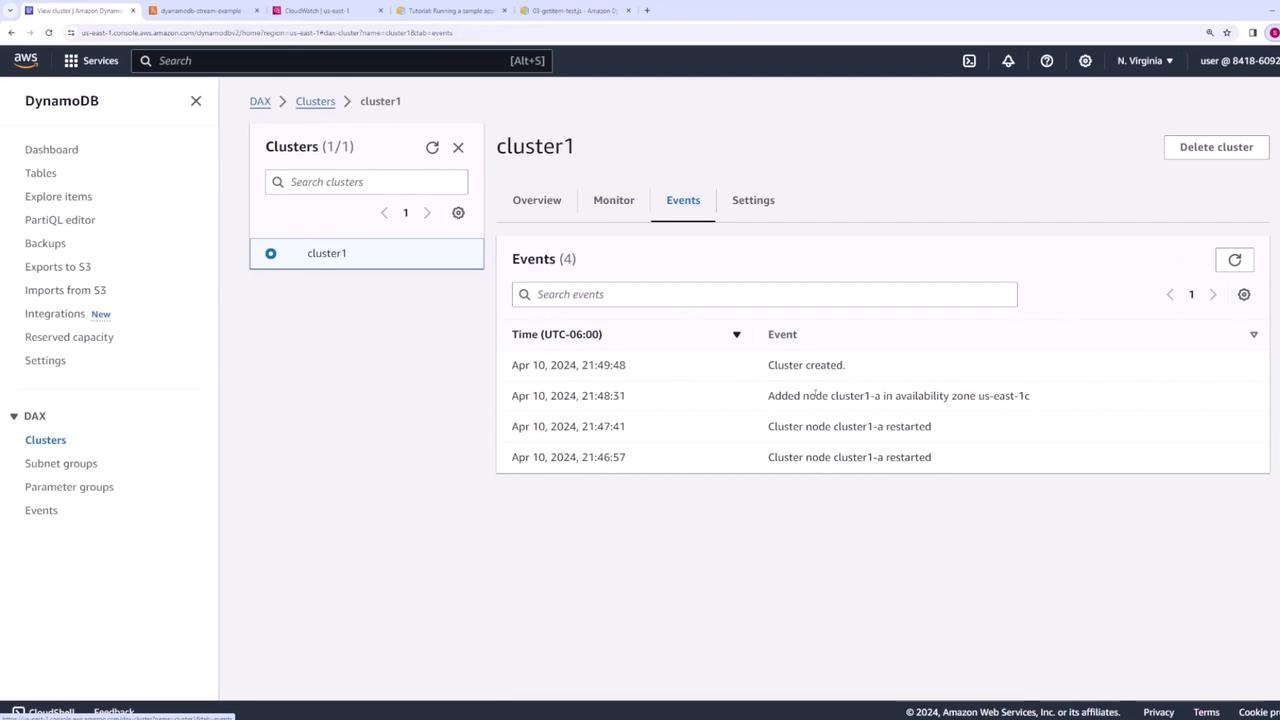Viewport: 1280px width, 720px height.
Task: Go to previous page of clusters
Action: pyautogui.click(x=384, y=213)
